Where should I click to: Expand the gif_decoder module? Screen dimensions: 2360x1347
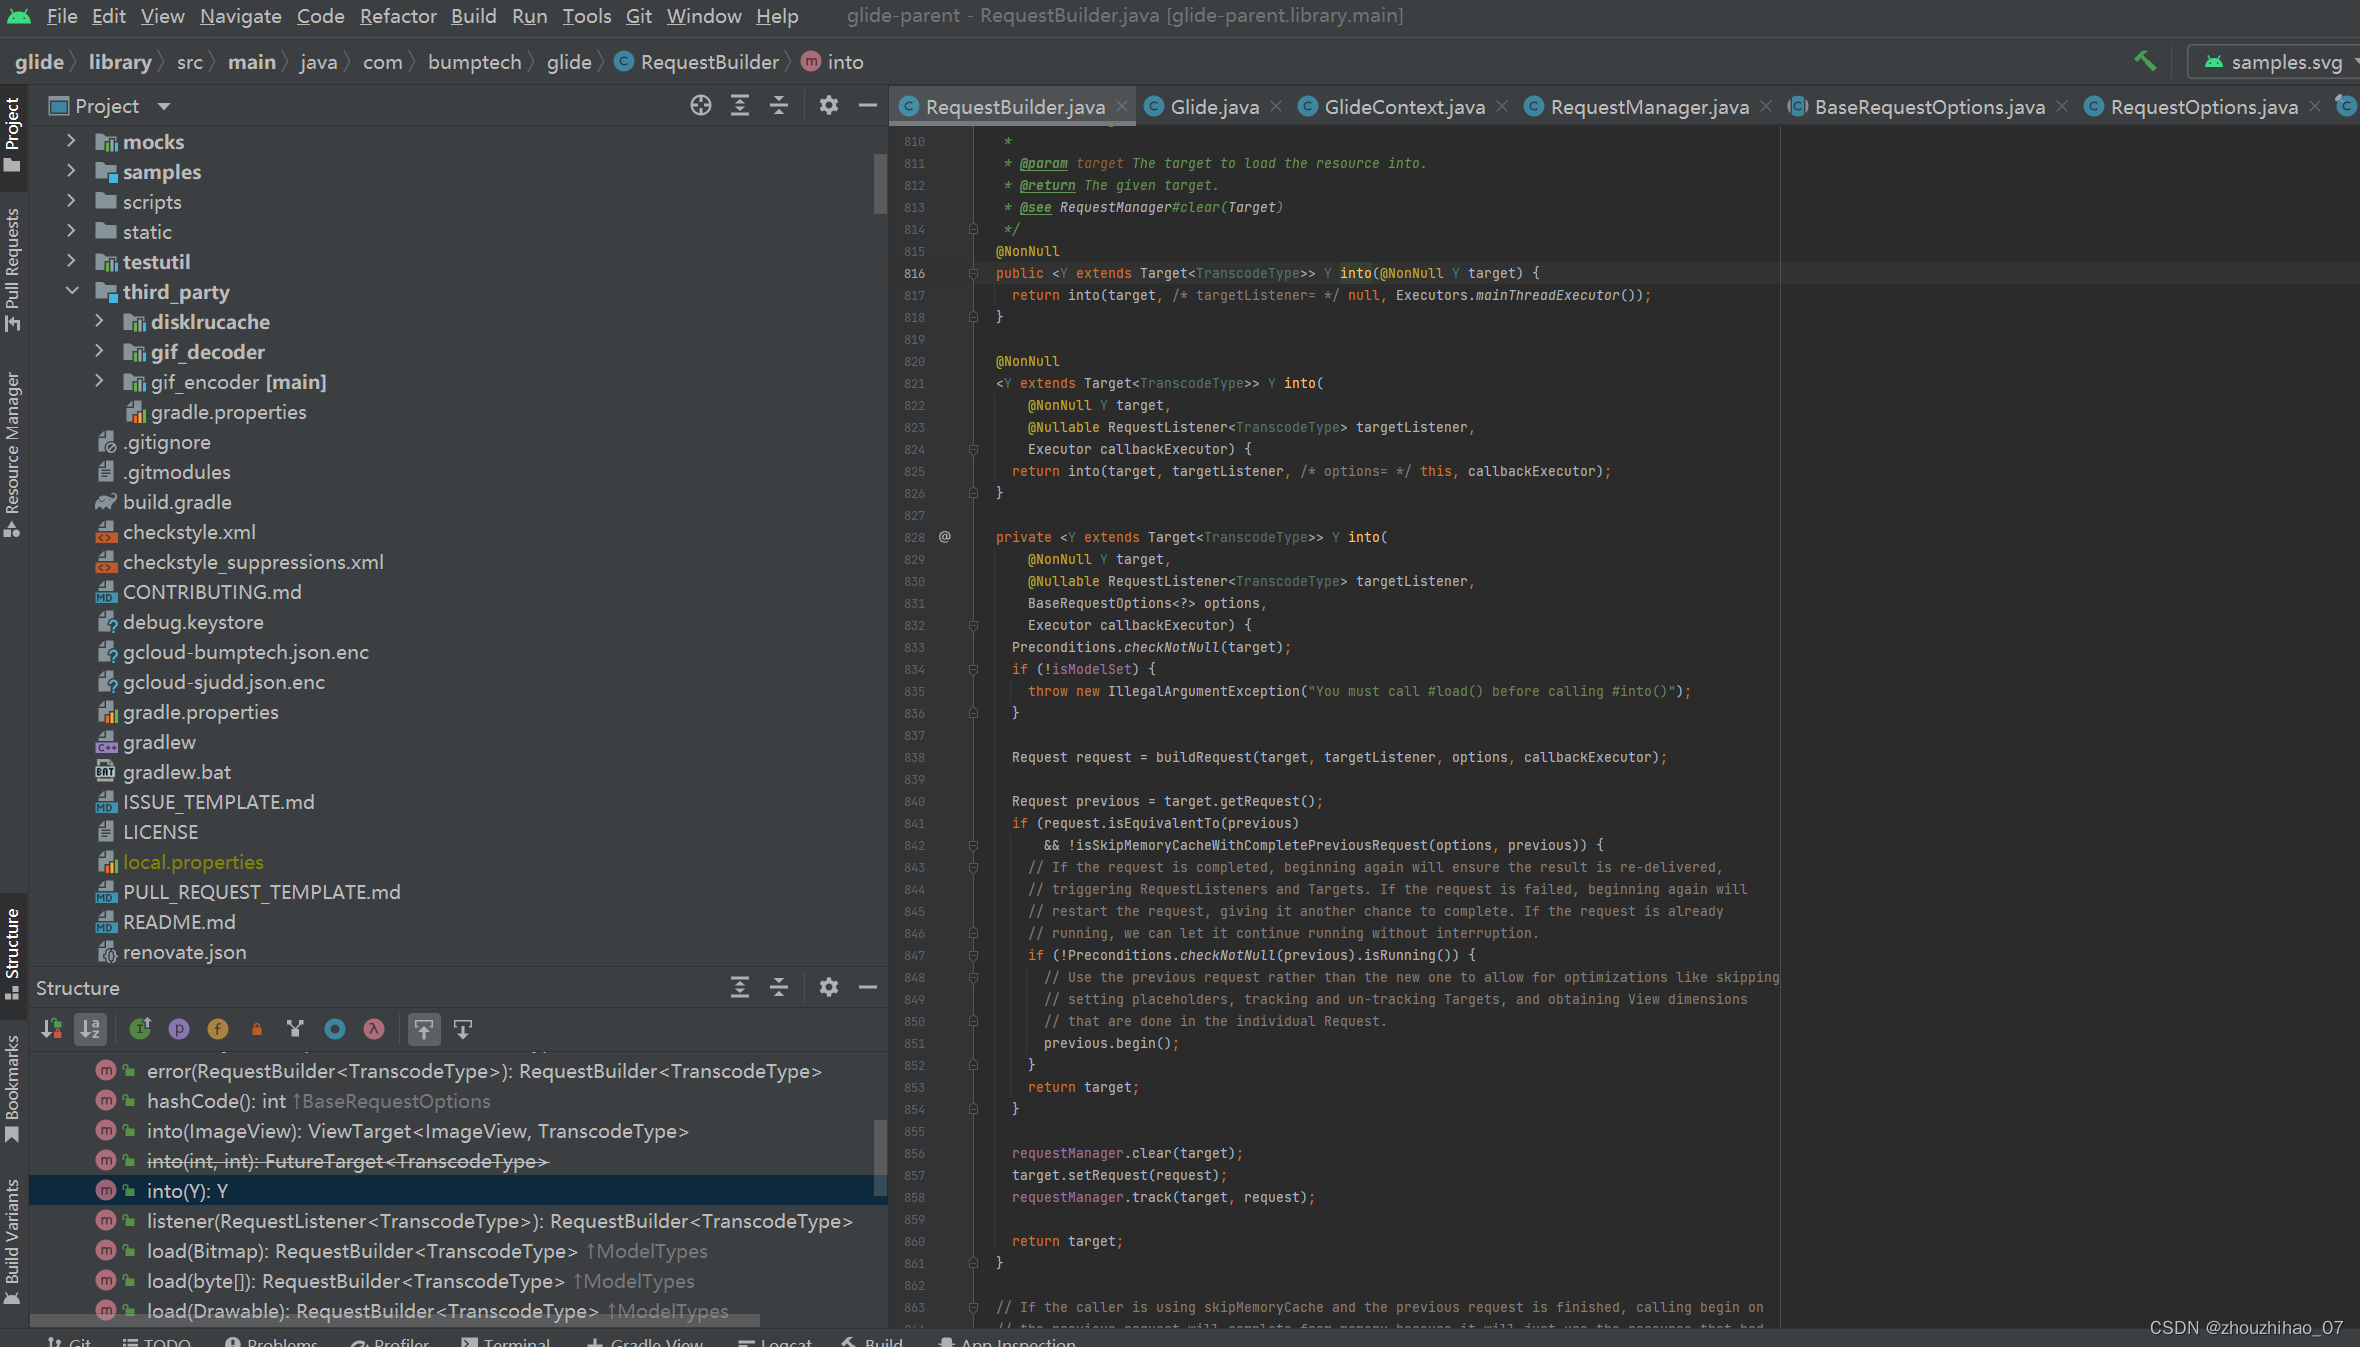click(x=99, y=351)
